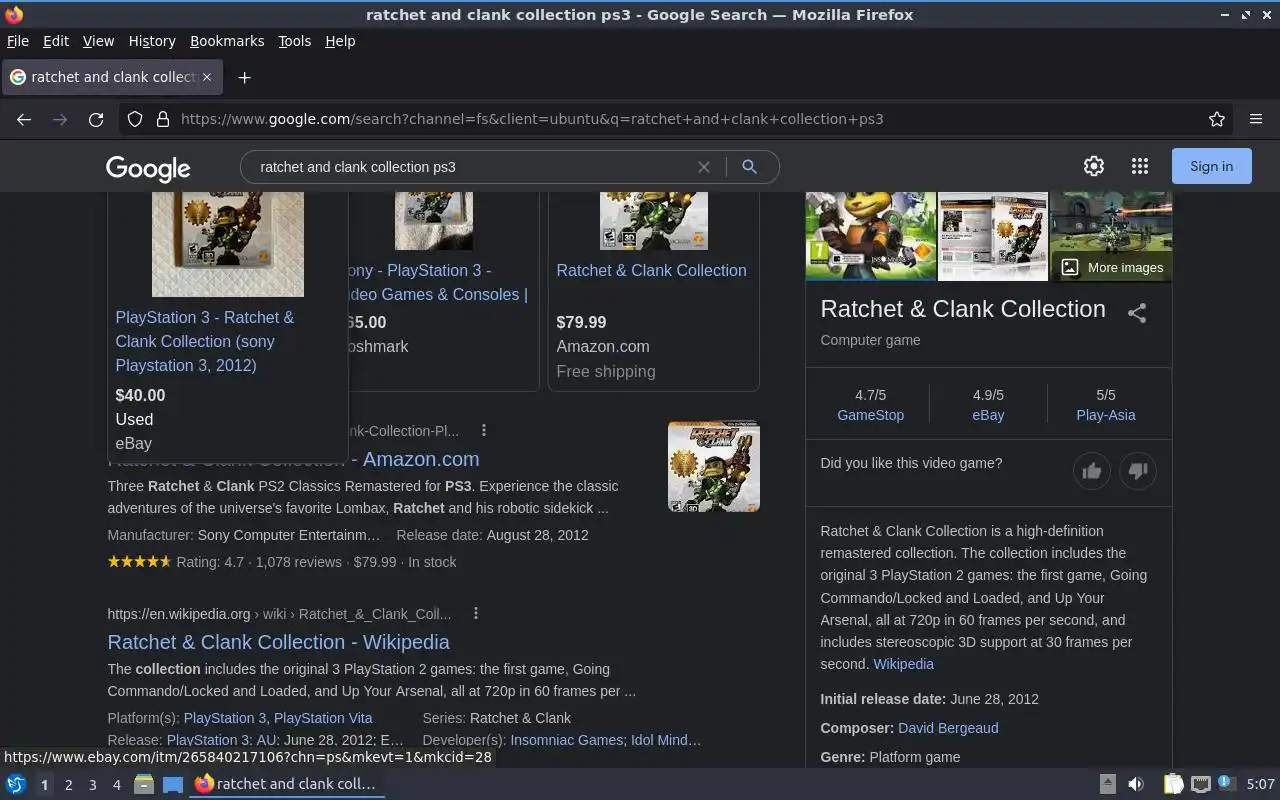
Task: Open composer David Bergeaud link
Action: click(948, 728)
